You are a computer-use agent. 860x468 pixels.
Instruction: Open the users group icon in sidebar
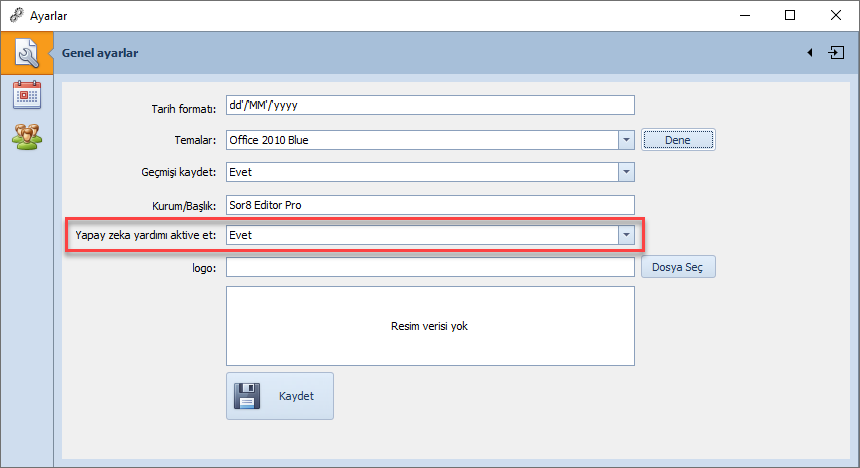pos(26,135)
